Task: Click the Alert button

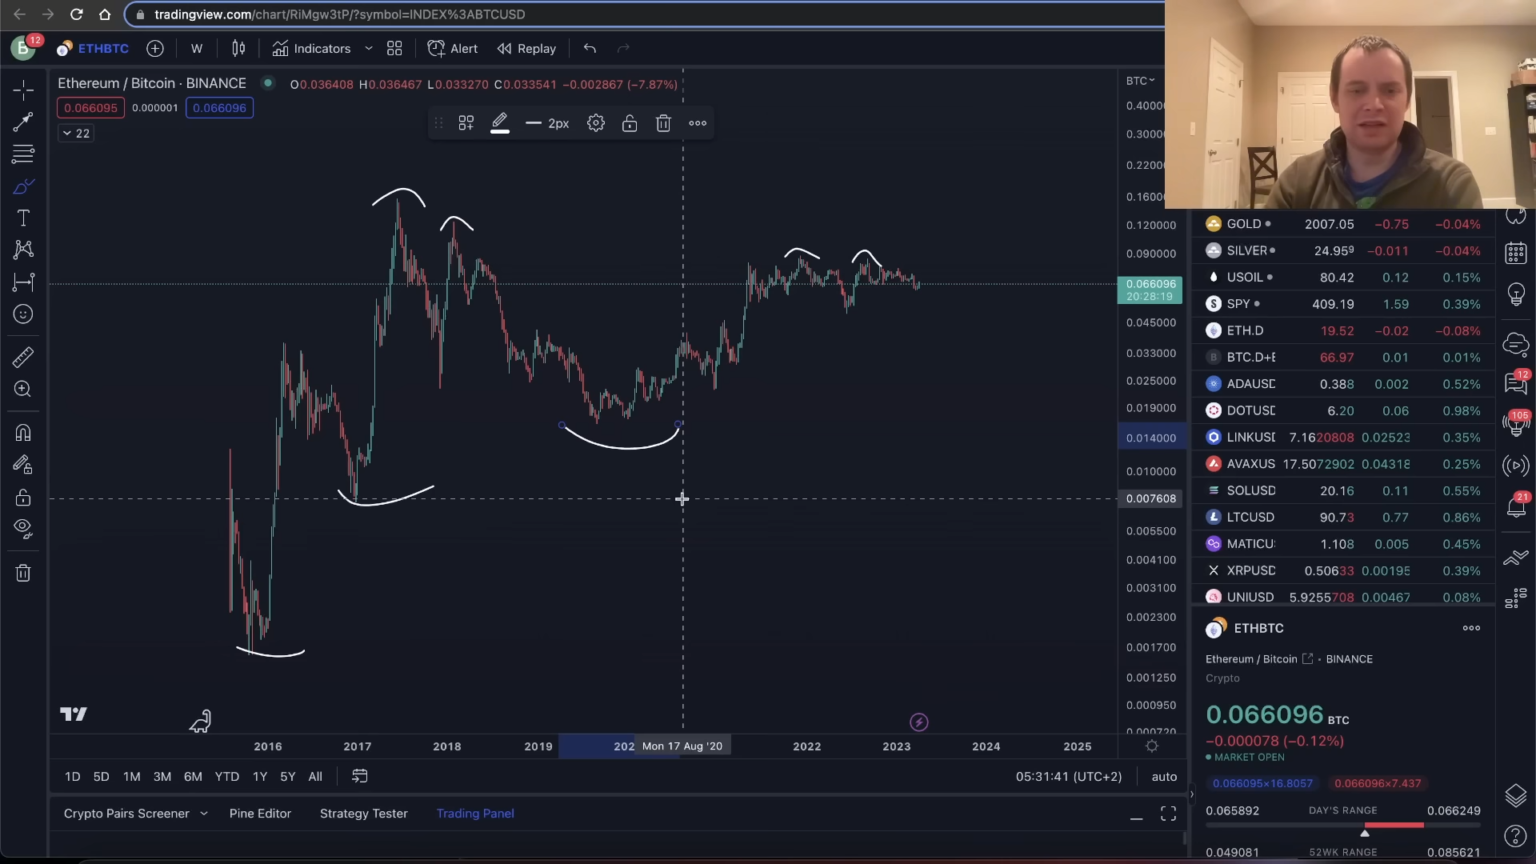Action: [453, 48]
